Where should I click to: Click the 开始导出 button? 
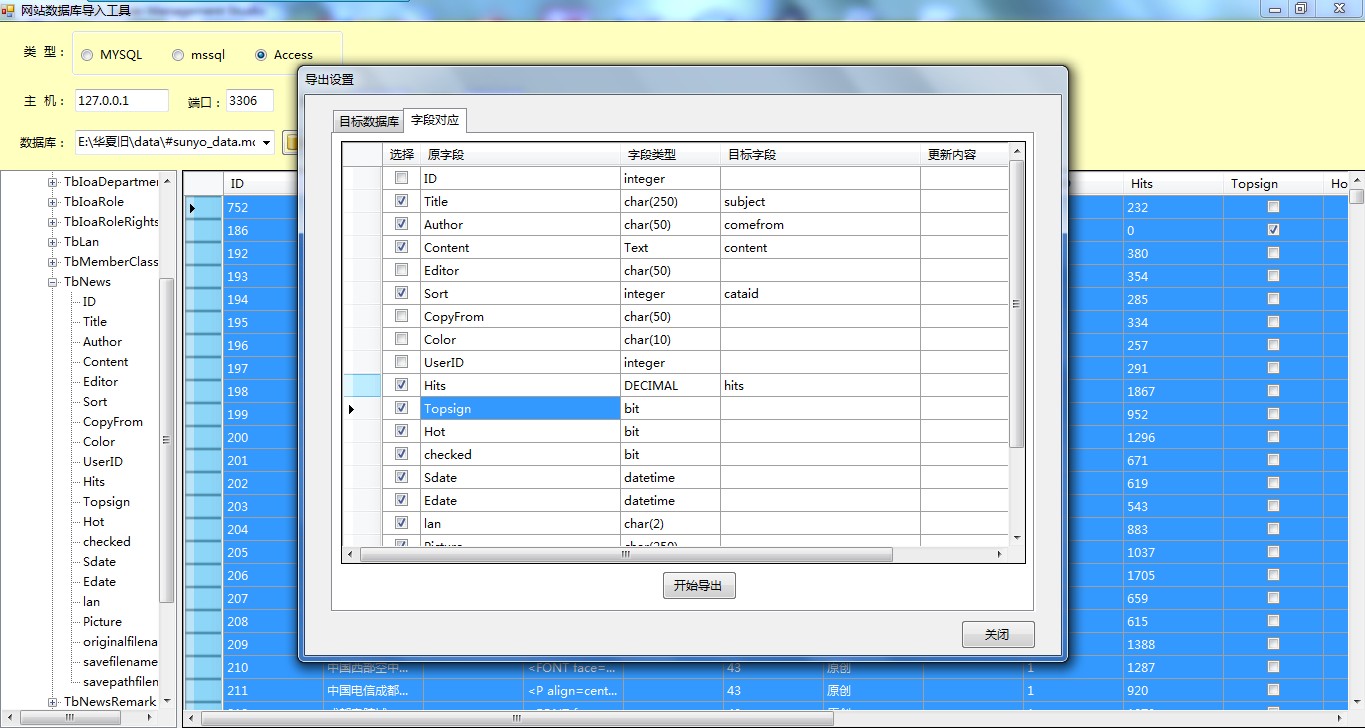click(x=699, y=586)
